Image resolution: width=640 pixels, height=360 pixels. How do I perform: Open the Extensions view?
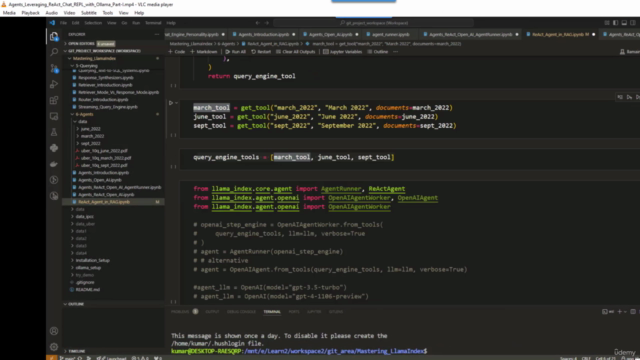54,100
